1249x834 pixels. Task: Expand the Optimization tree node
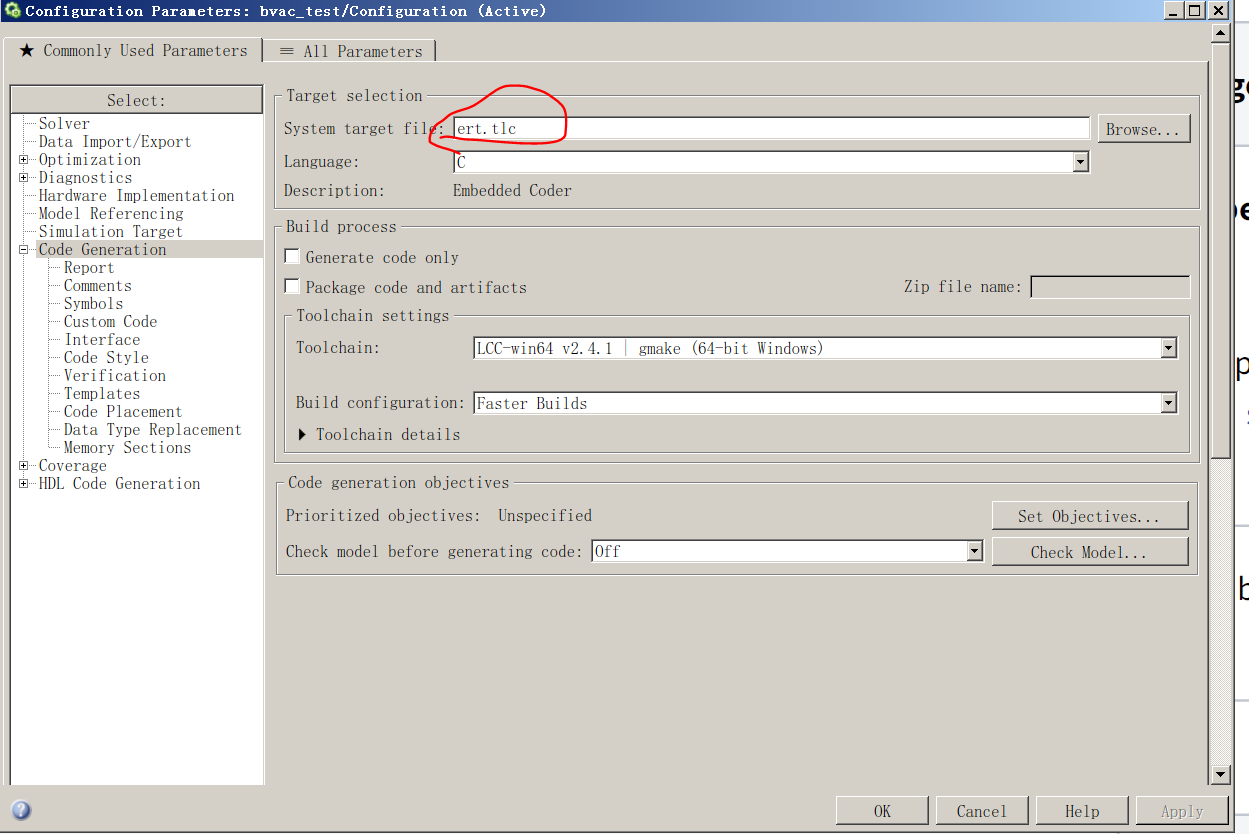tap(22, 159)
